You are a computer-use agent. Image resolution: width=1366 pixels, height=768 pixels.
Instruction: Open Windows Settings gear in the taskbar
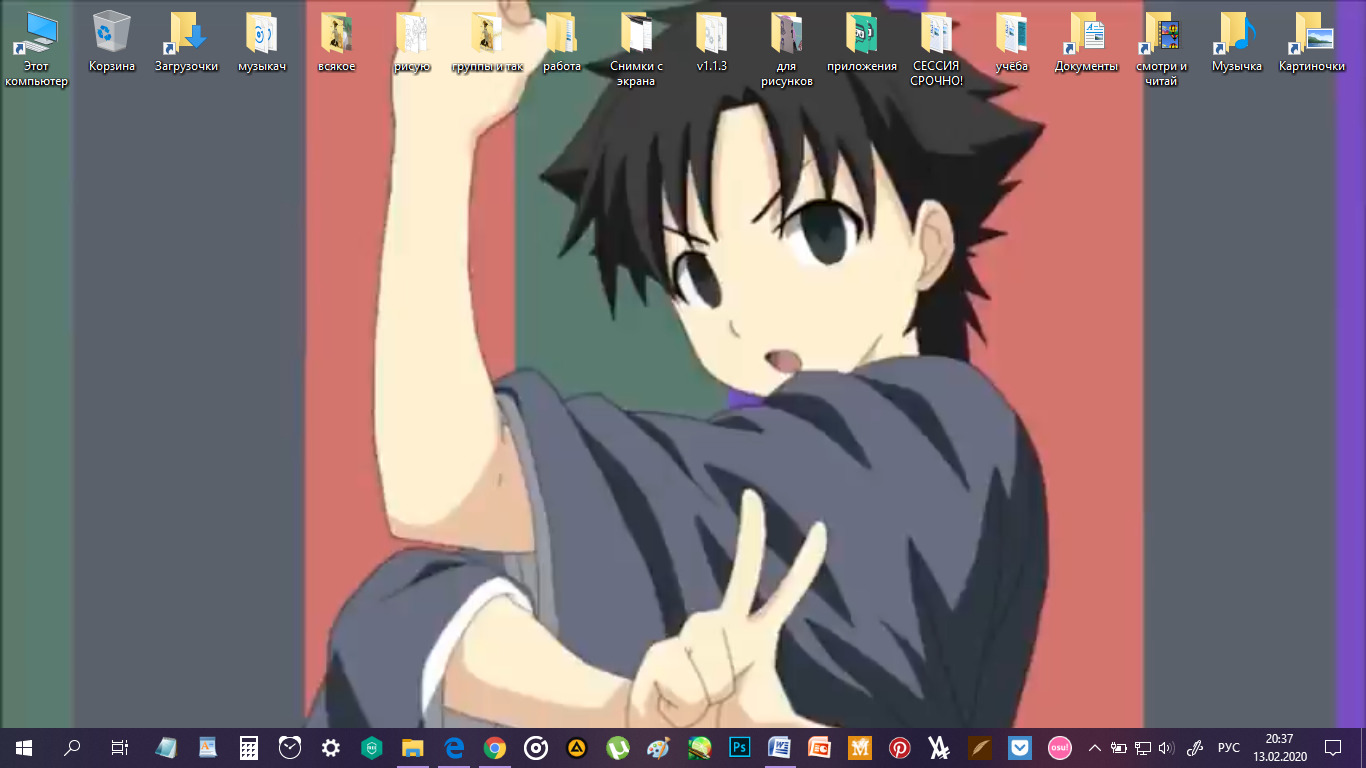tap(331, 747)
